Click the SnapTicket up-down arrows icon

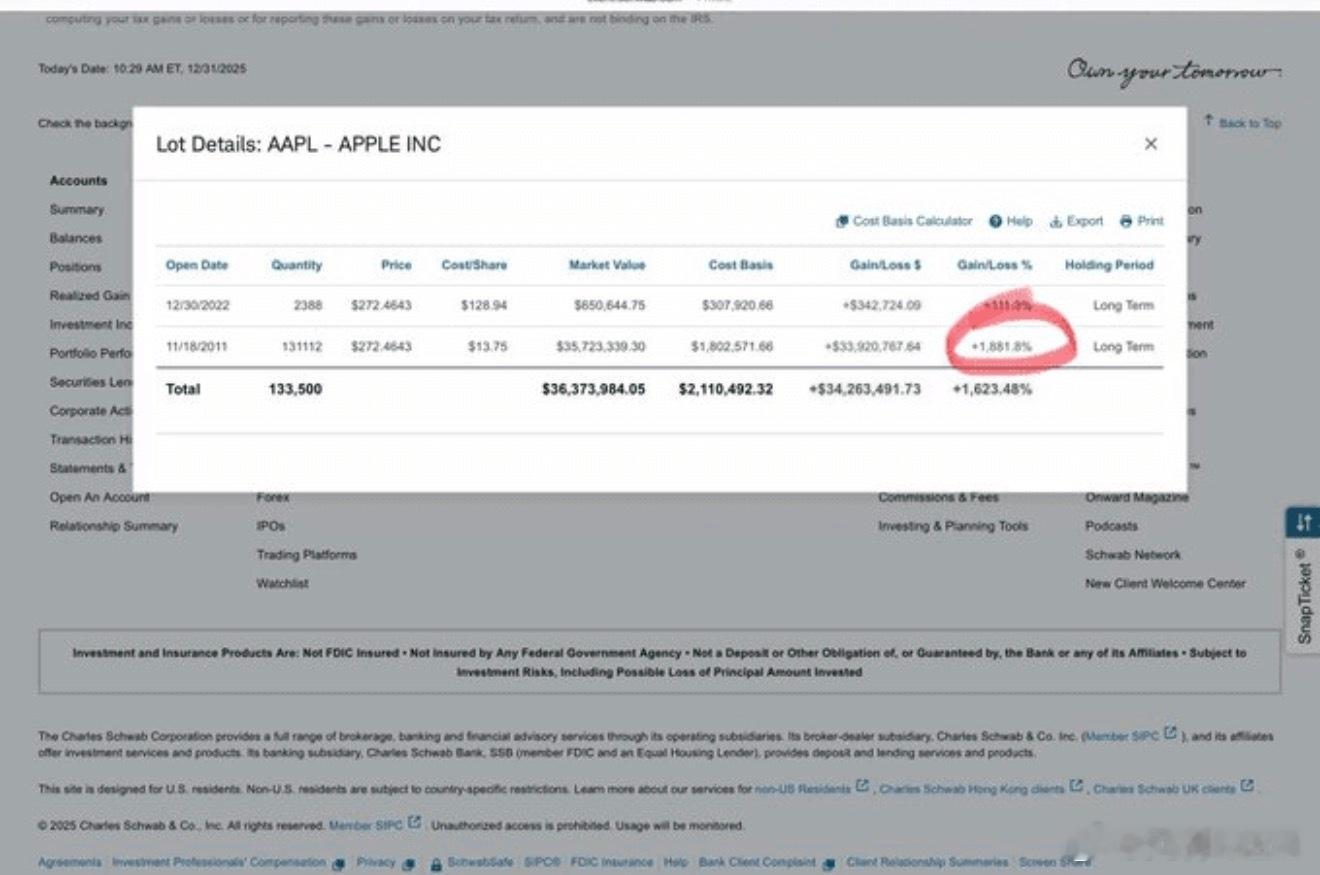click(x=1302, y=522)
